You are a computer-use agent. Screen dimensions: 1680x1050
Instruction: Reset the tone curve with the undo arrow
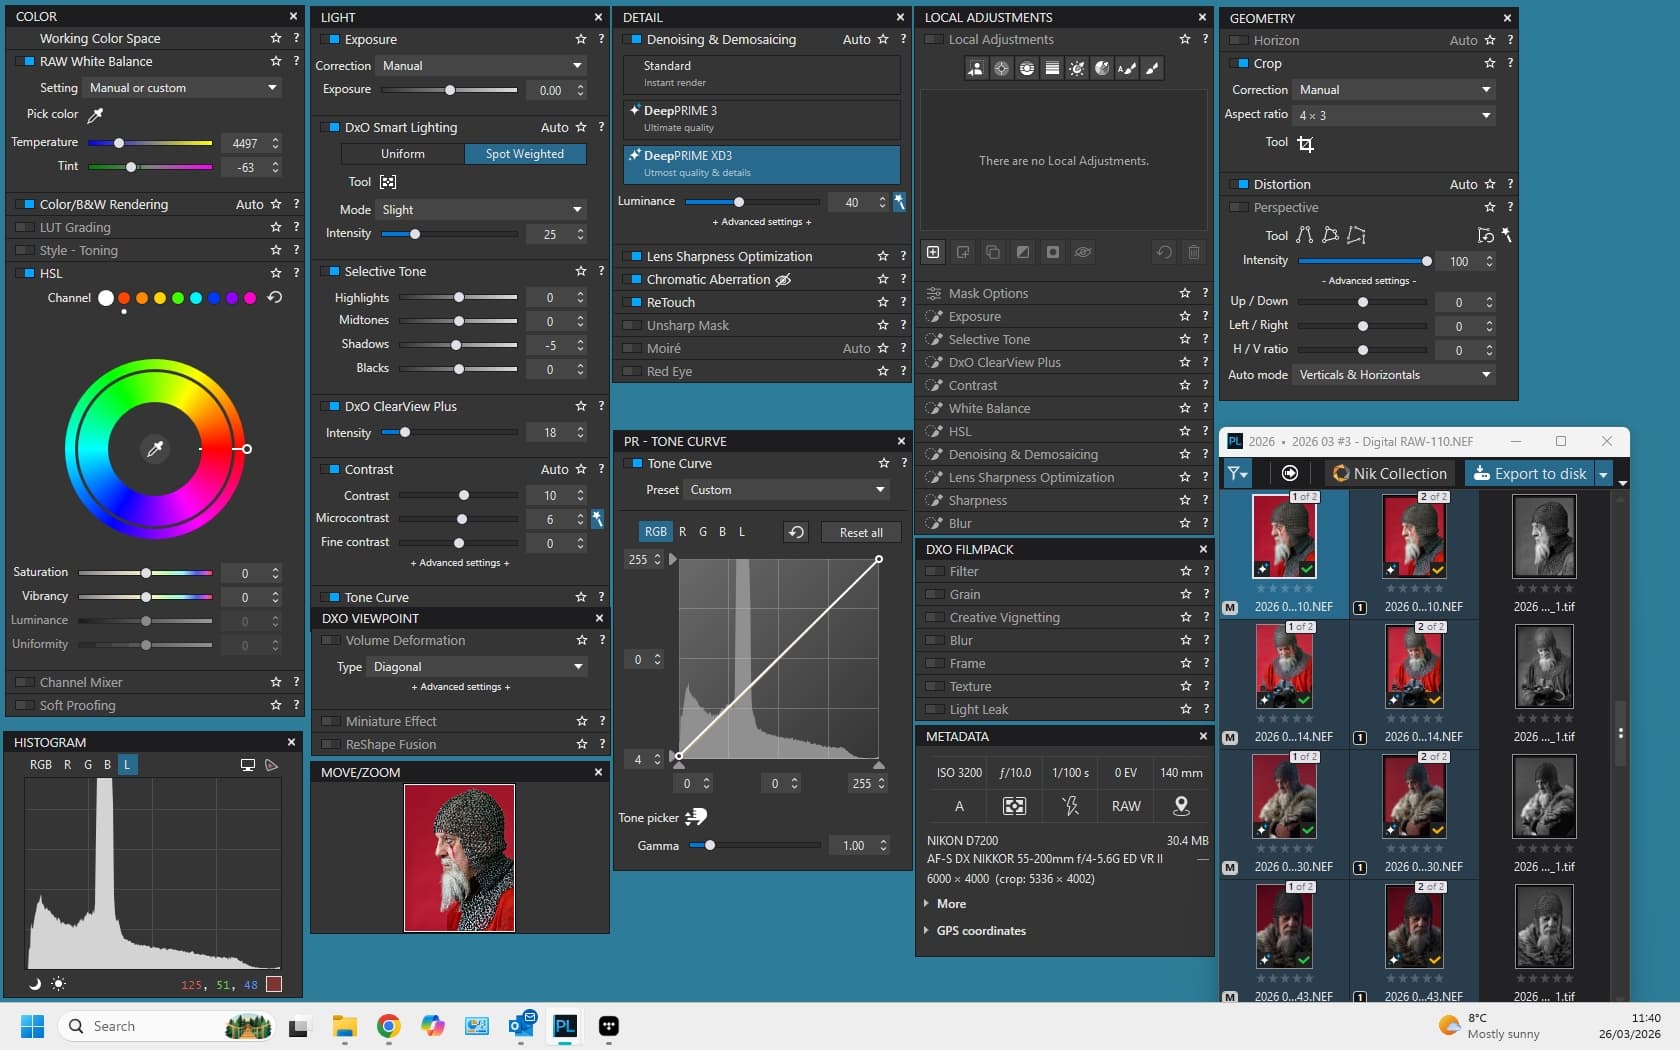pyautogui.click(x=796, y=532)
